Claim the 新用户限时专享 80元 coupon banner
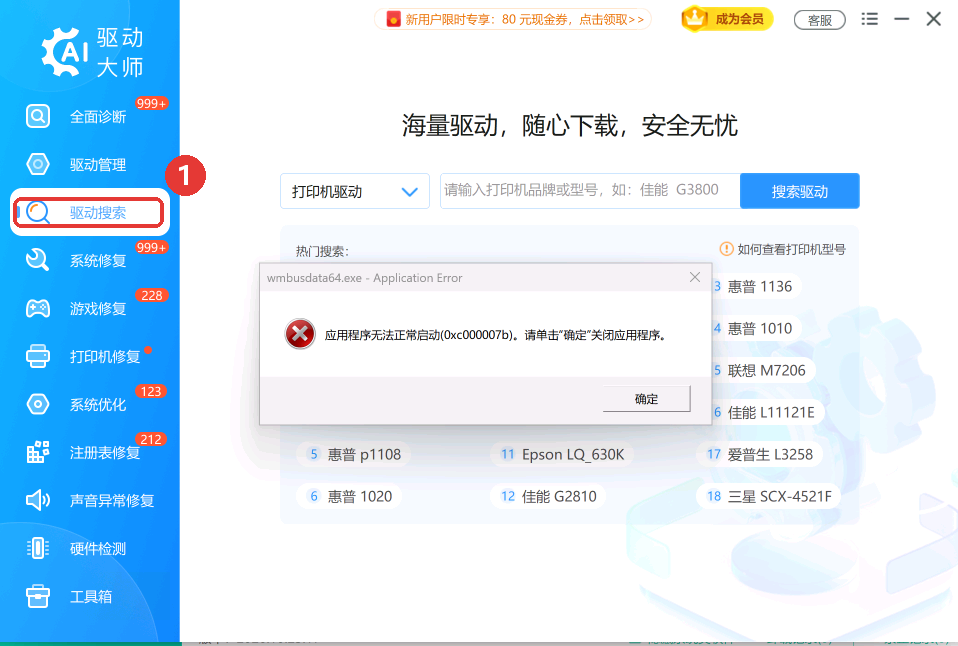Viewport: 958px width, 646px height. click(x=513, y=20)
